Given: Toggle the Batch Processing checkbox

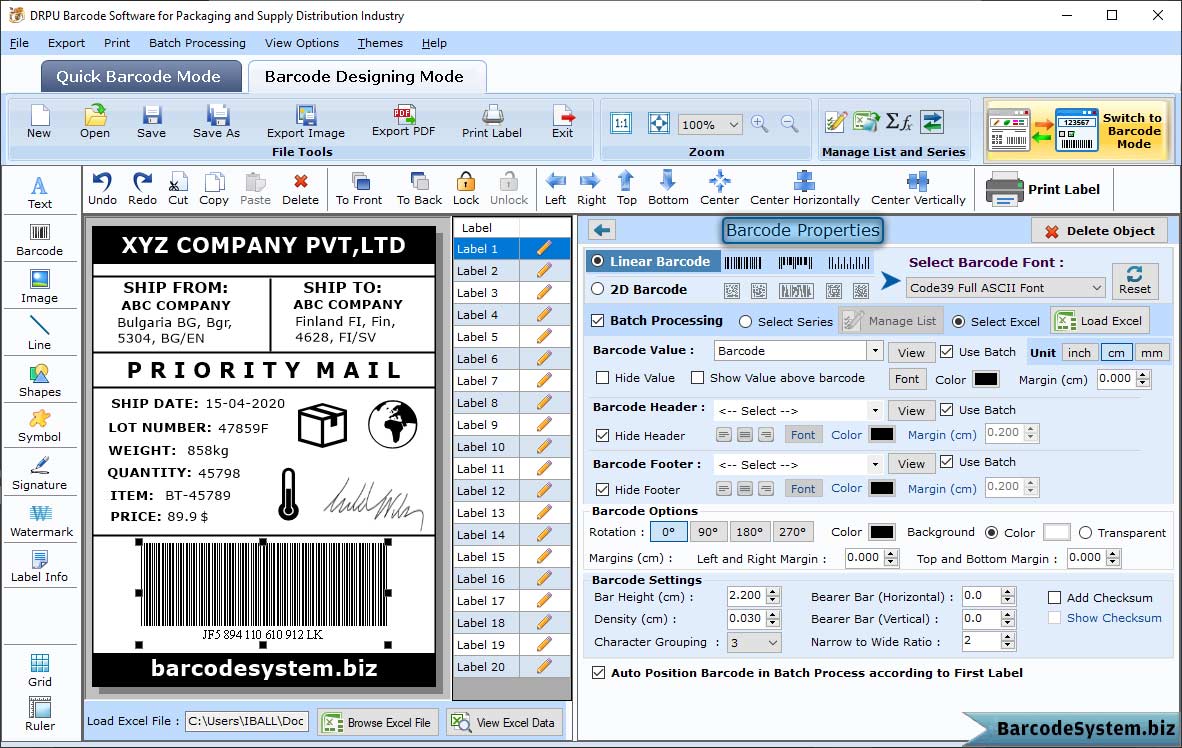Looking at the screenshot, I should pyautogui.click(x=598, y=320).
